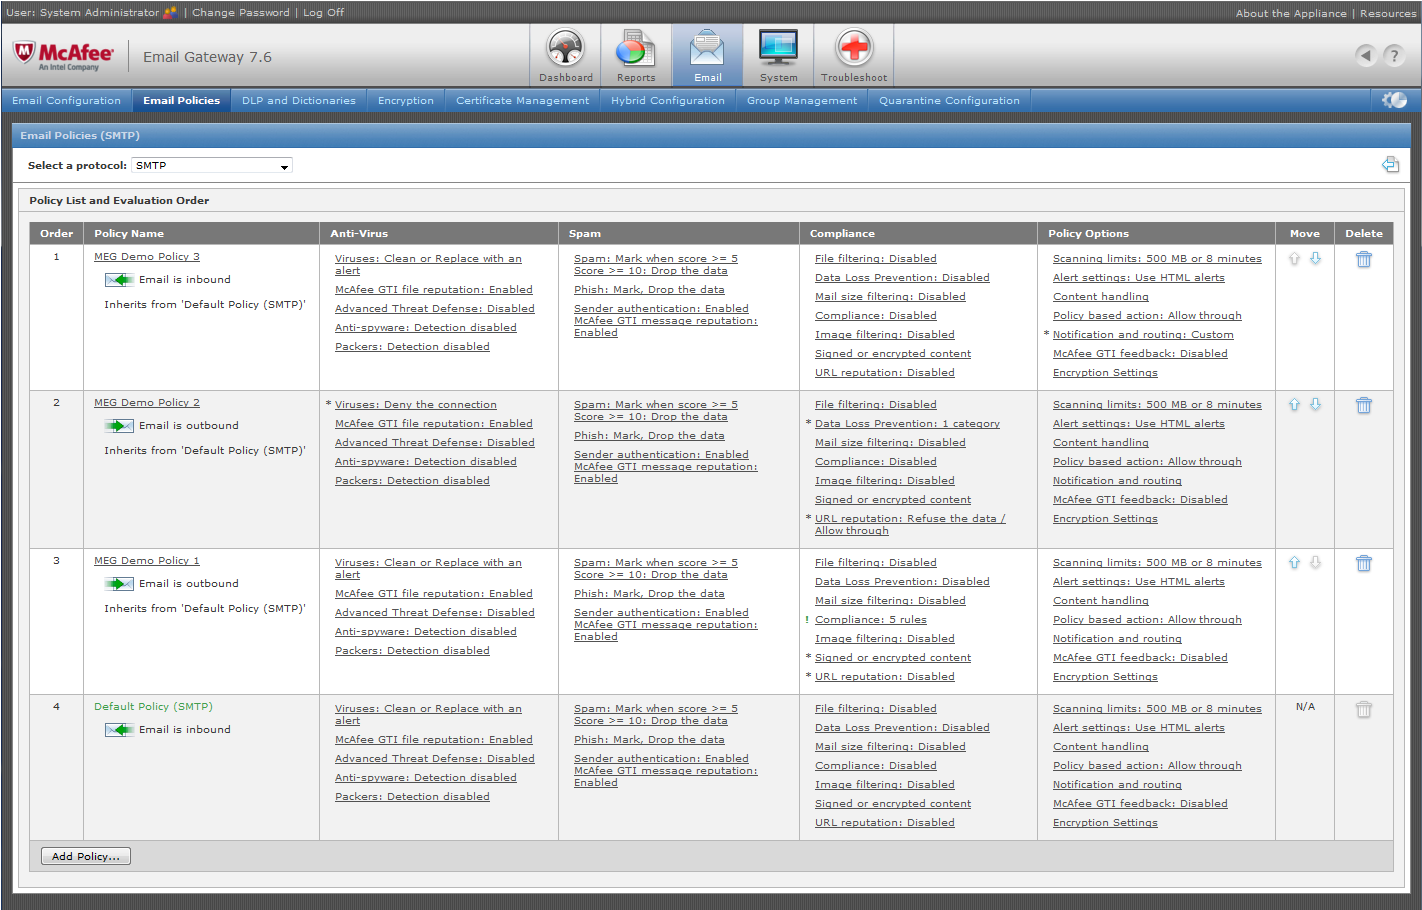Delete MEG Demo Policy 3 with trash icon
Screen dimensions: 1422x910
coord(1363,259)
